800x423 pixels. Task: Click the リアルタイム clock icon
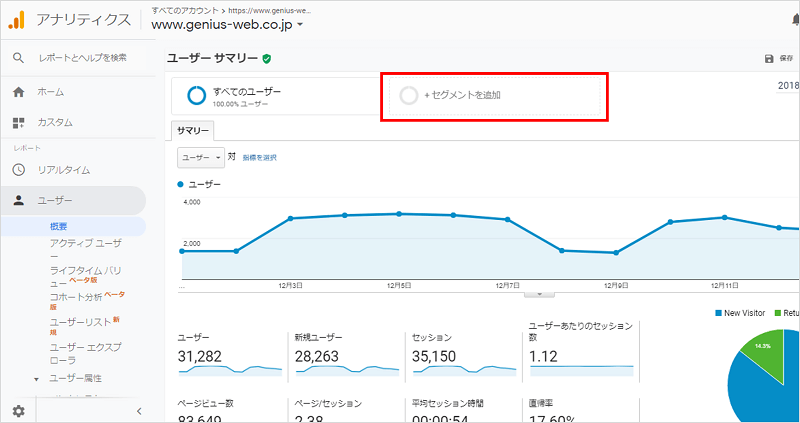click(18, 170)
